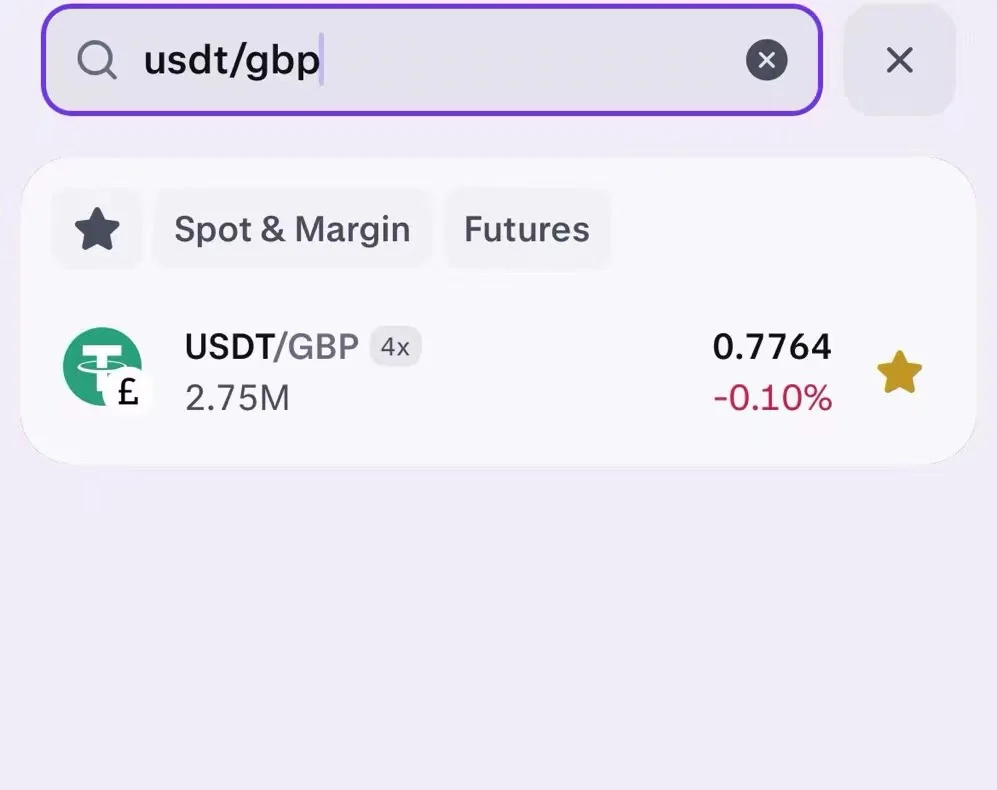The height and width of the screenshot is (790, 997).
Task: Click the grey GBP quote symbol
Action: coord(323,347)
